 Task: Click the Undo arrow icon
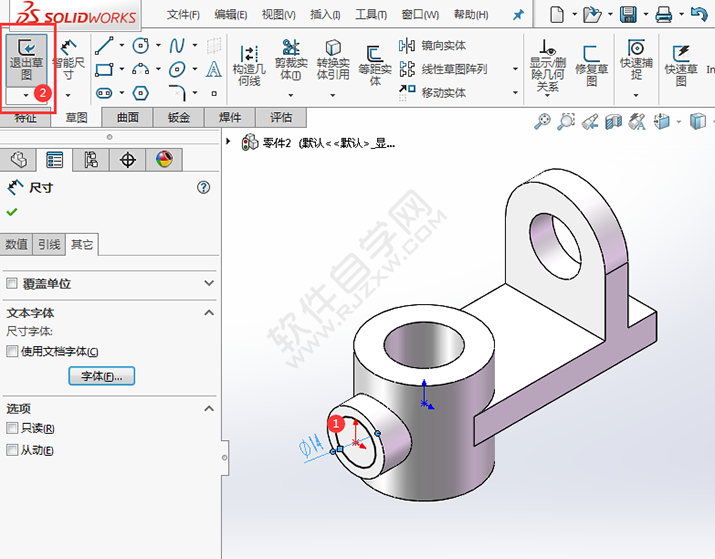point(699,14)
